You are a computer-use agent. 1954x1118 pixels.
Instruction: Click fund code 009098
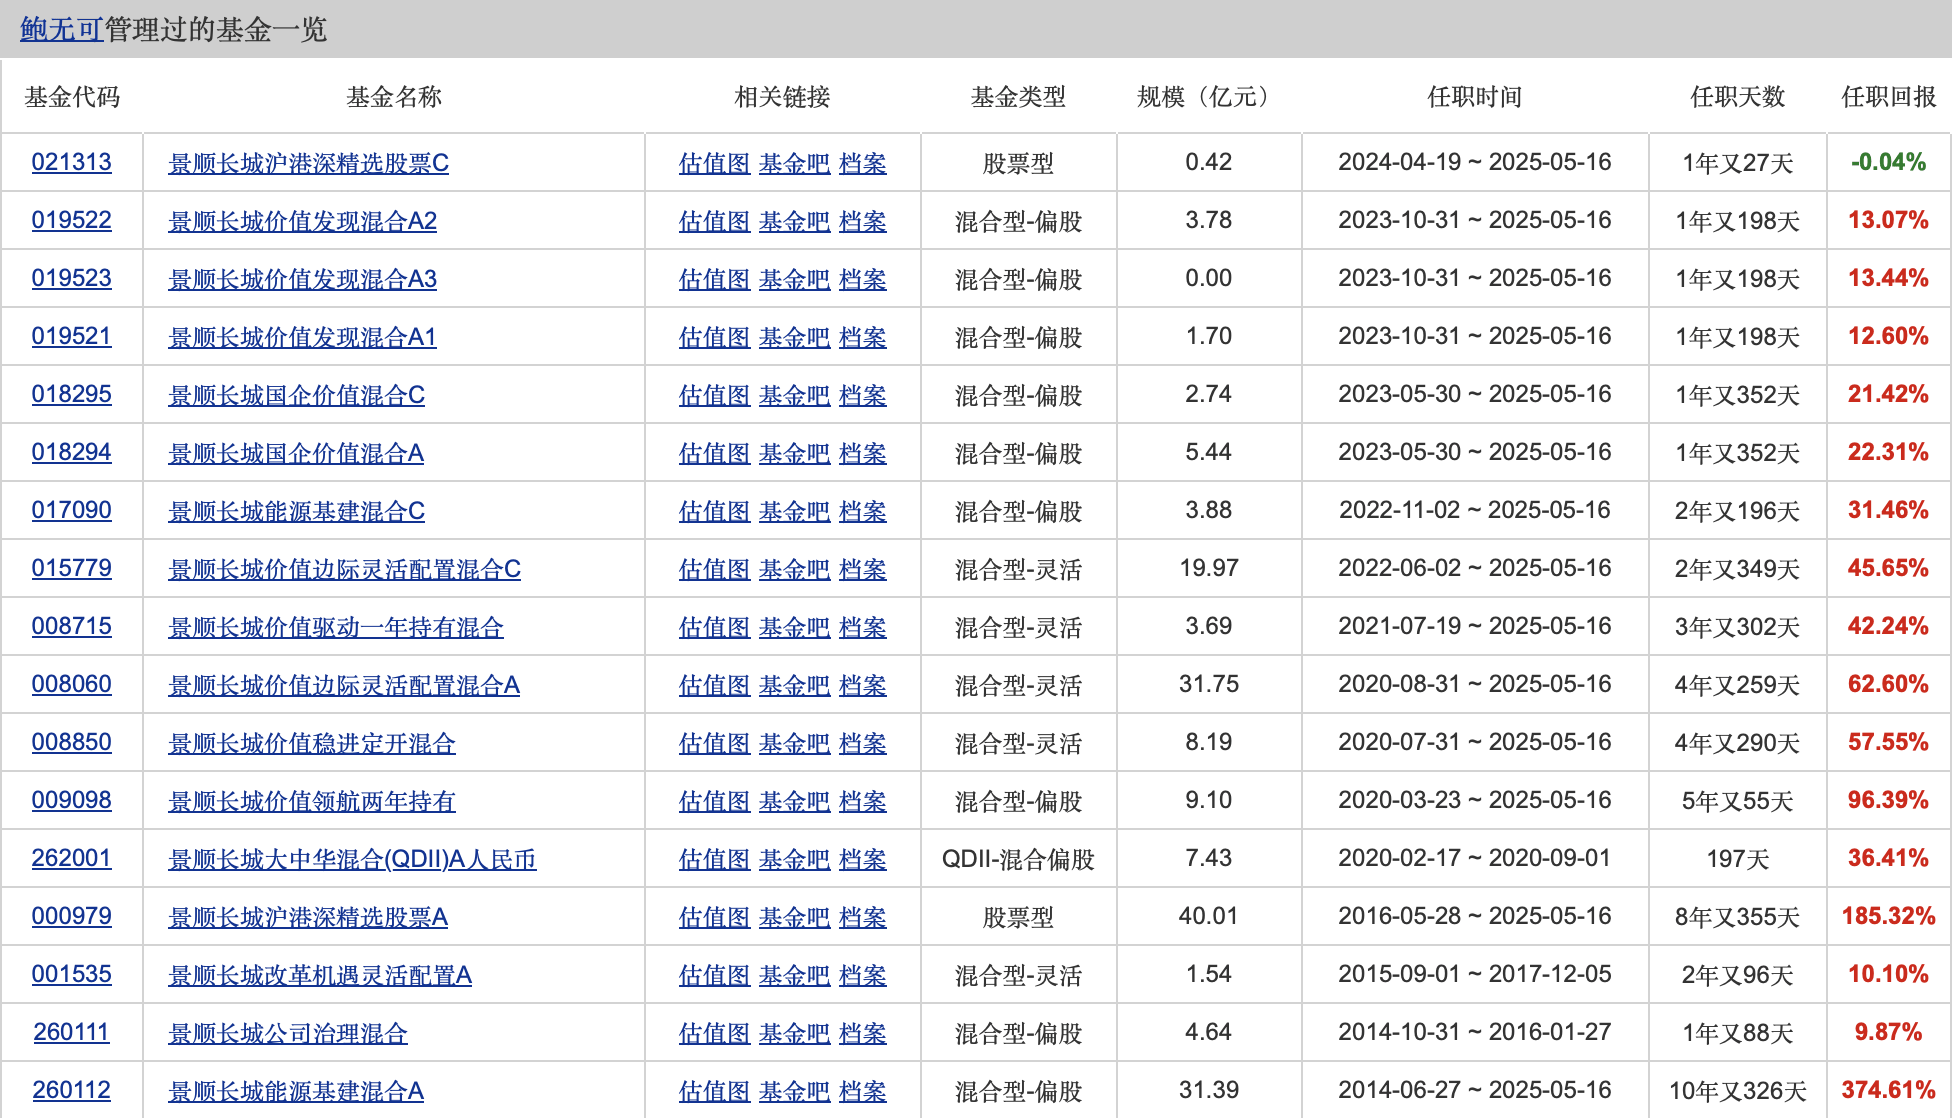point(72,801)
